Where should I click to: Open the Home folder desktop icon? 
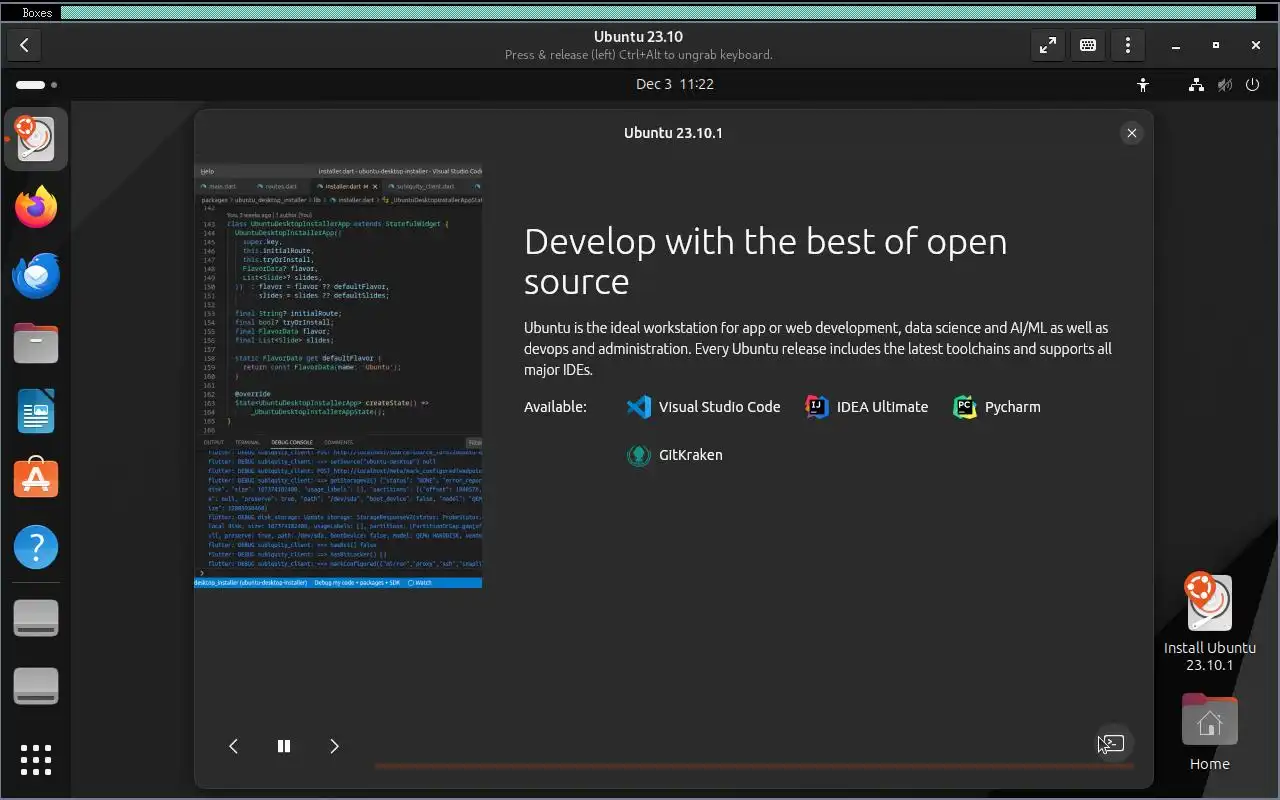(x=1210, y=732)
